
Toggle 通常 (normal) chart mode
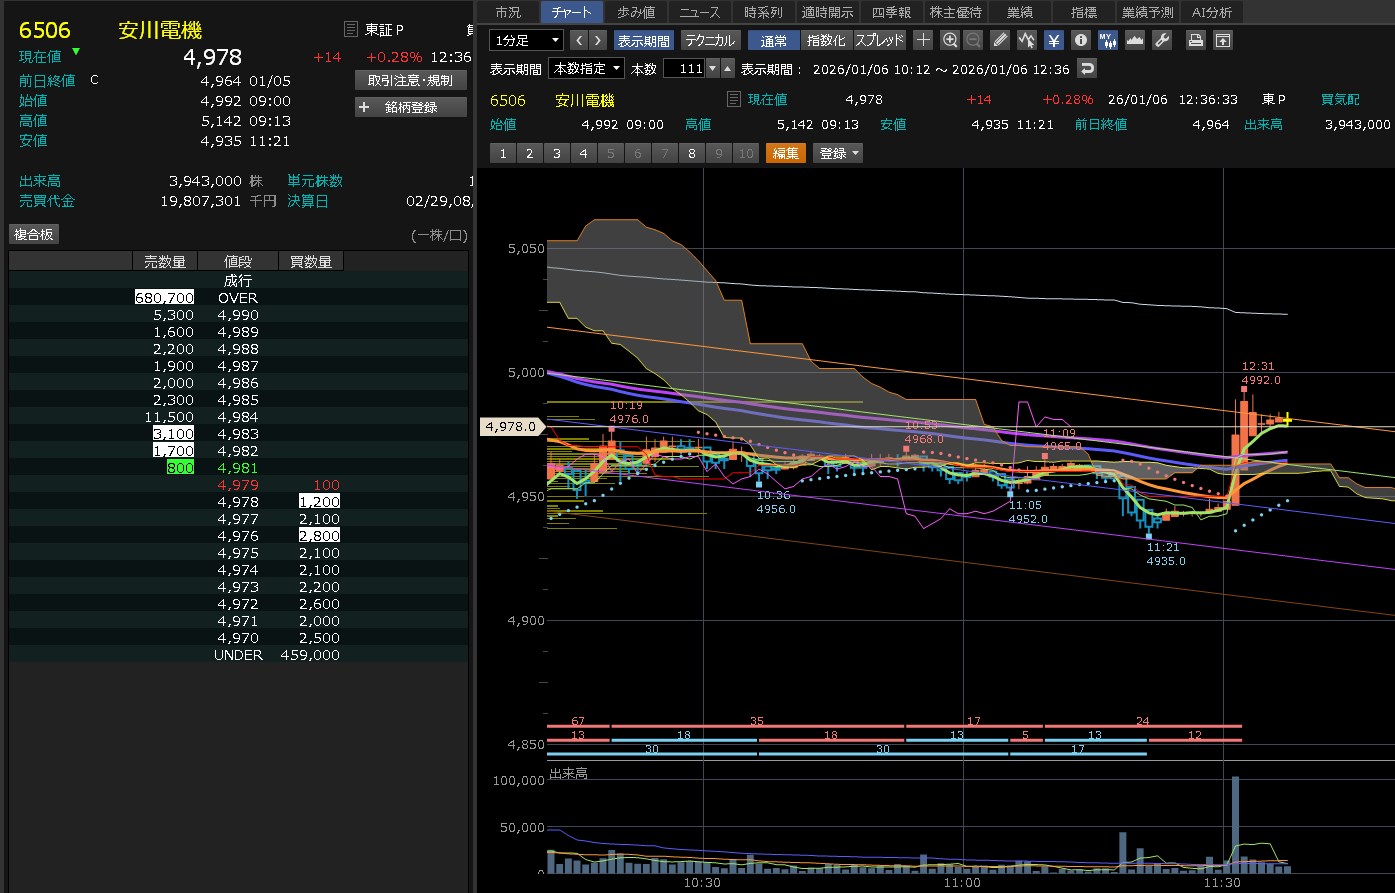774,40
